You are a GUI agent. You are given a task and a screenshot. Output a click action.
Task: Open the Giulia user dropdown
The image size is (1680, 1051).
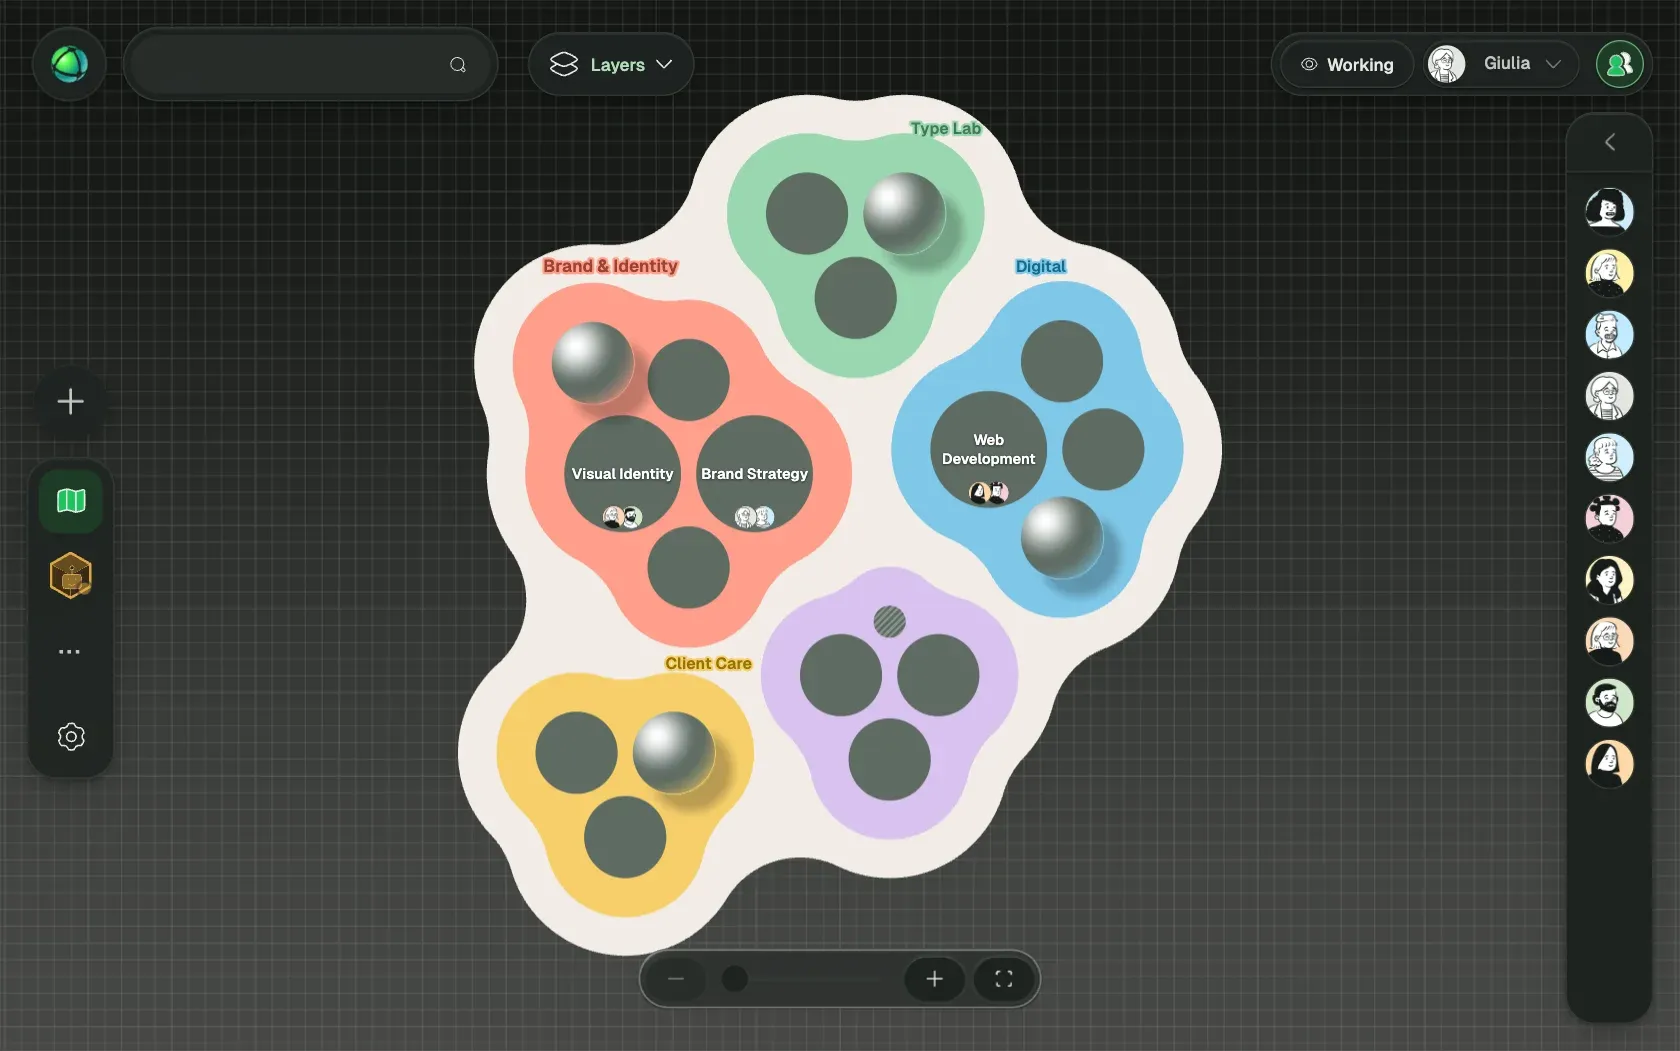coord(1501,64)
